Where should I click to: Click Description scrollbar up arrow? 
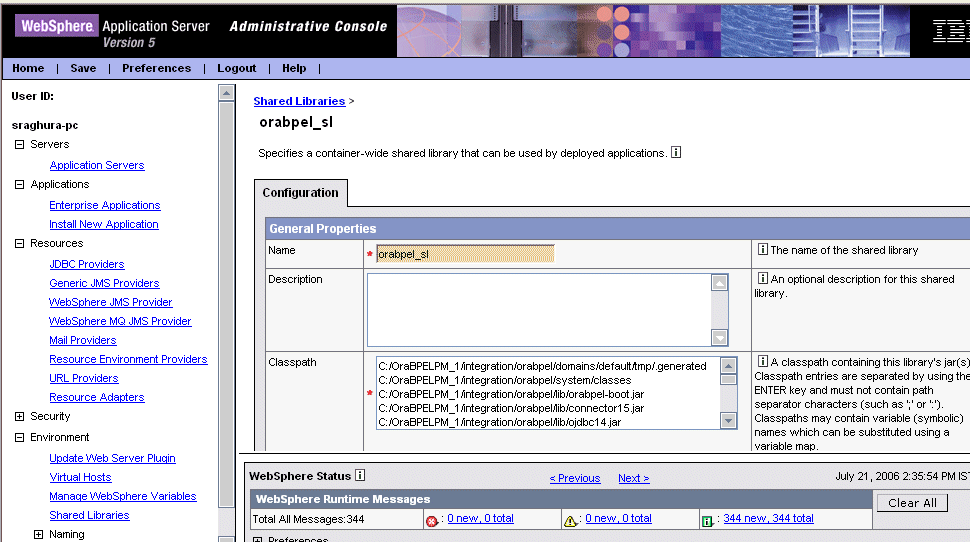point(719,283)
